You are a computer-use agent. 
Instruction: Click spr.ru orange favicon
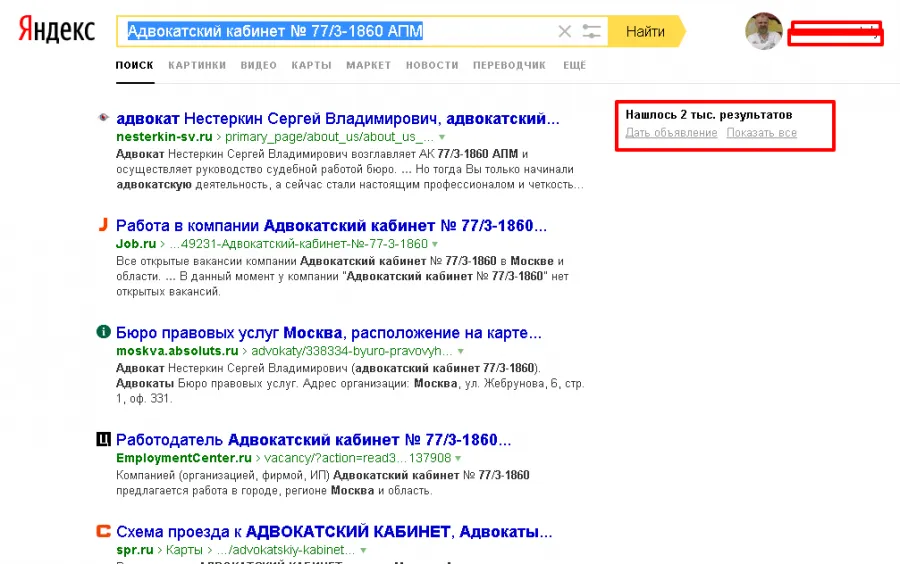[x=103, y=531]
